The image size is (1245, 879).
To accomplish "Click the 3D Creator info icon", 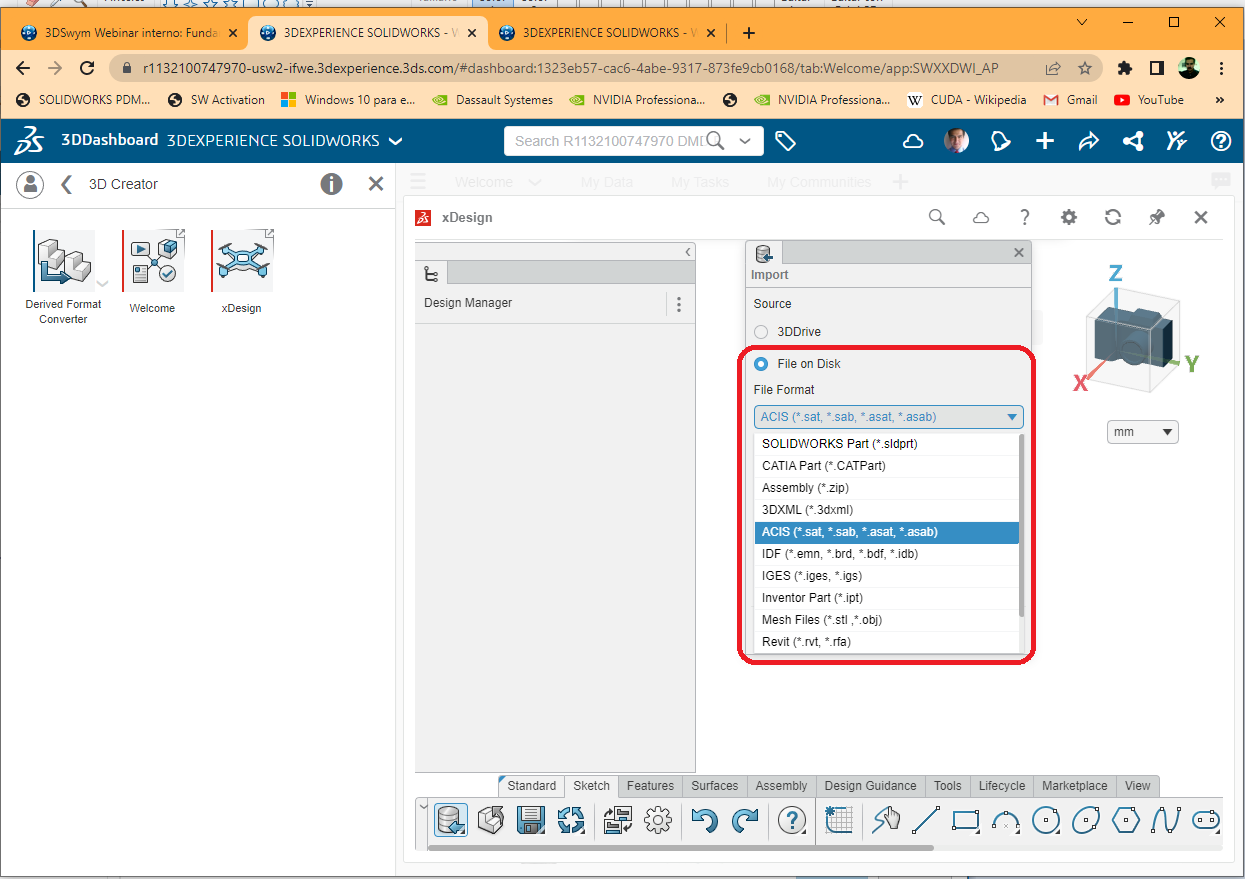I will pyautogui.click(x=331, y=184).
